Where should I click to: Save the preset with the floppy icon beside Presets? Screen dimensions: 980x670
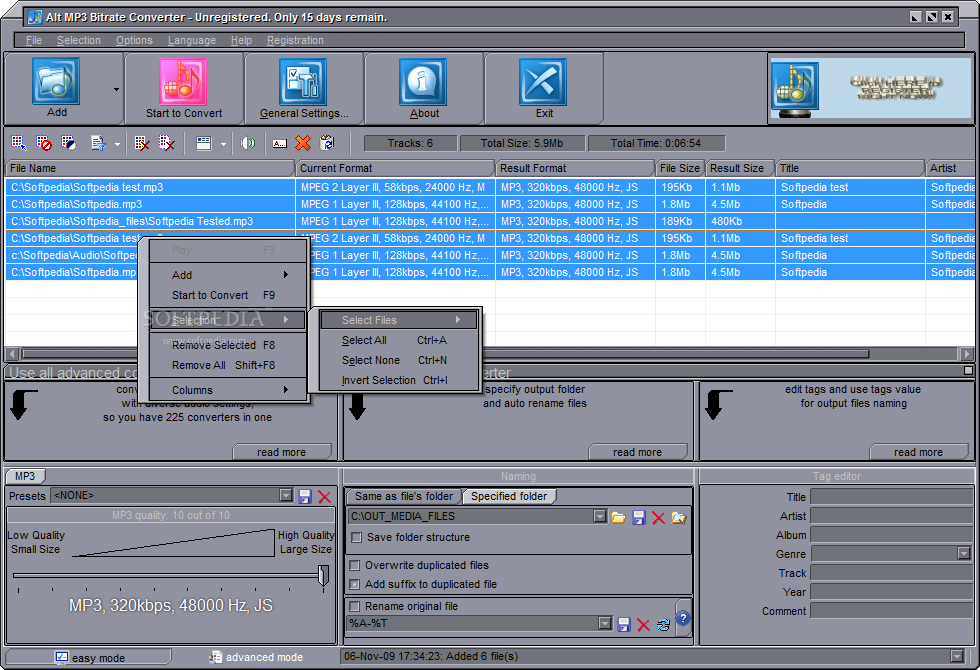coord(305,496)
